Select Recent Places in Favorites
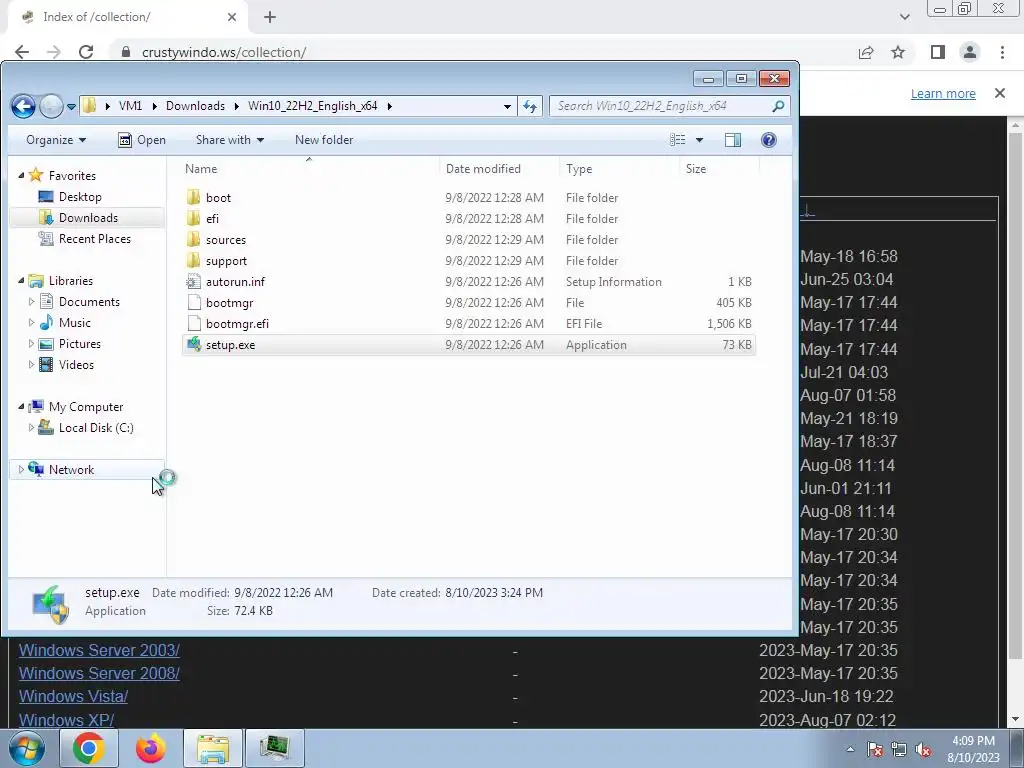The image size is (1024, 768). [95, 238]
